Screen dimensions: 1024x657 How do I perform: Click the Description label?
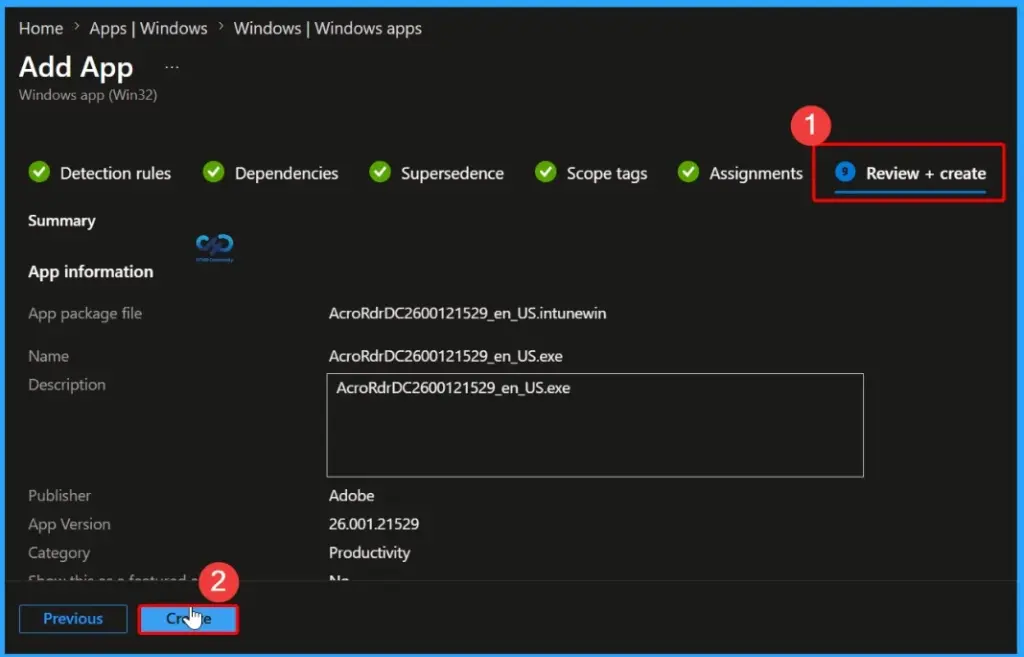pyautogui.click(x=67, y=385)
